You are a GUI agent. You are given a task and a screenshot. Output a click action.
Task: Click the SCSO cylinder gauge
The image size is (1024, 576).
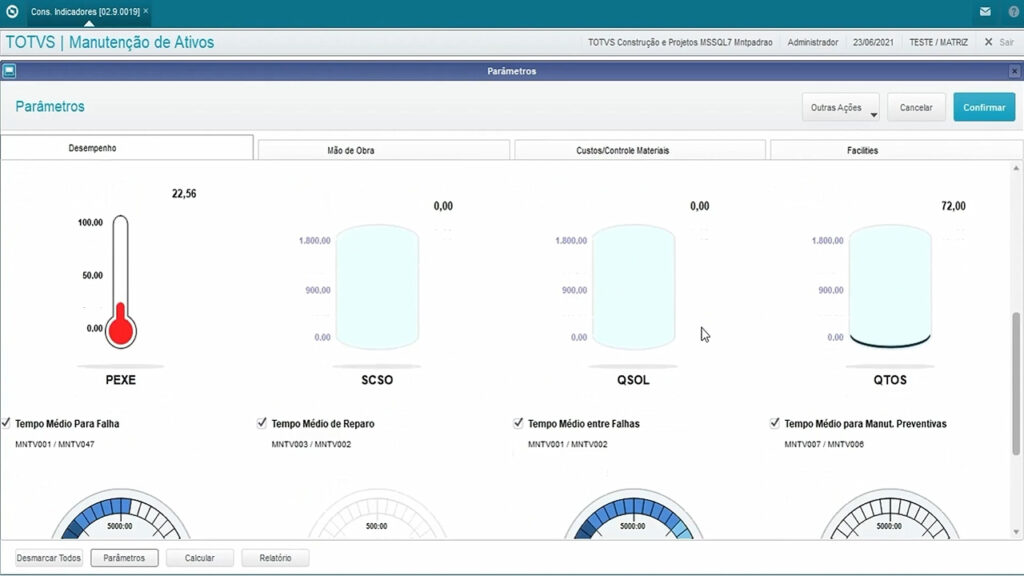click(377, 287)
